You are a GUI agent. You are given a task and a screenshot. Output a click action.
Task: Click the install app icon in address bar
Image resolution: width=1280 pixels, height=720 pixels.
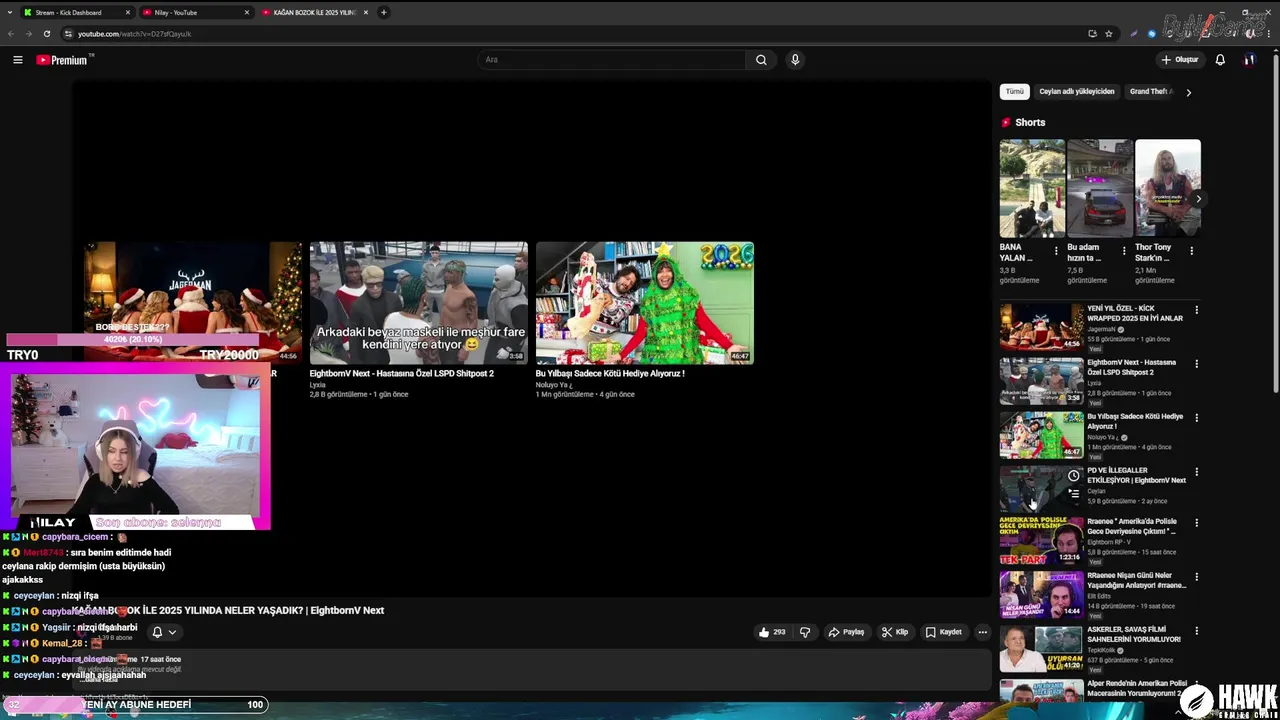(x=1092, y=33)
